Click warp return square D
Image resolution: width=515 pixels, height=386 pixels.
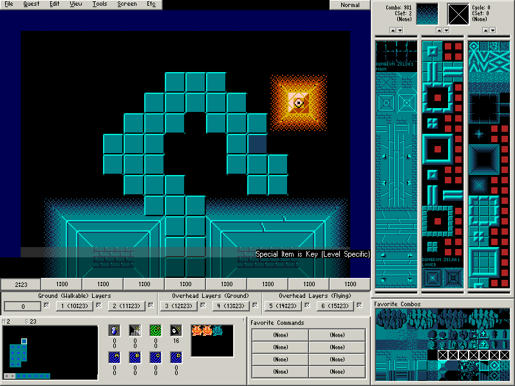coord(176,357)
